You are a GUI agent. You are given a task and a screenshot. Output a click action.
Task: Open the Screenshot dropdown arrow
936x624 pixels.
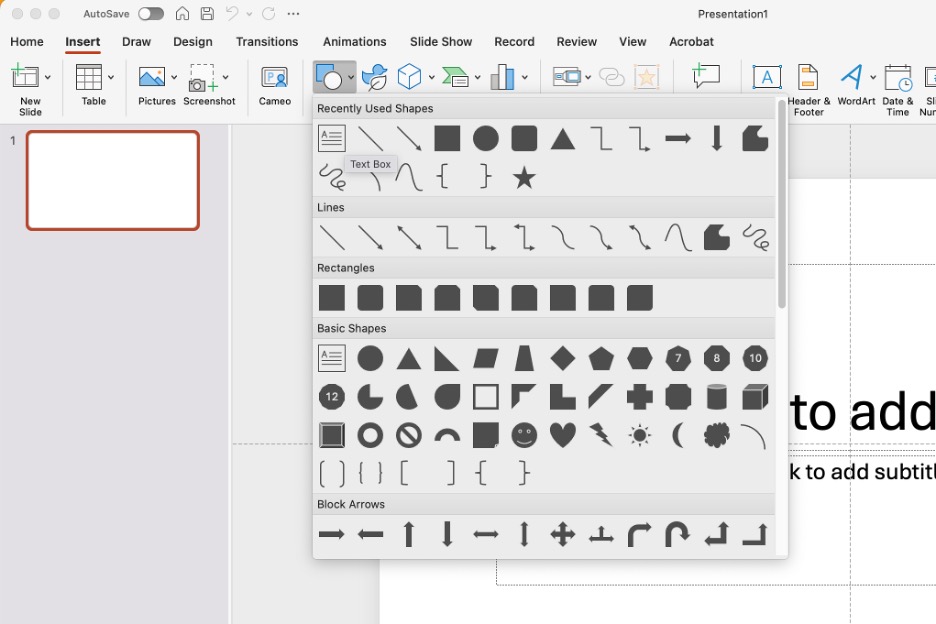click(x=226, y=77)
